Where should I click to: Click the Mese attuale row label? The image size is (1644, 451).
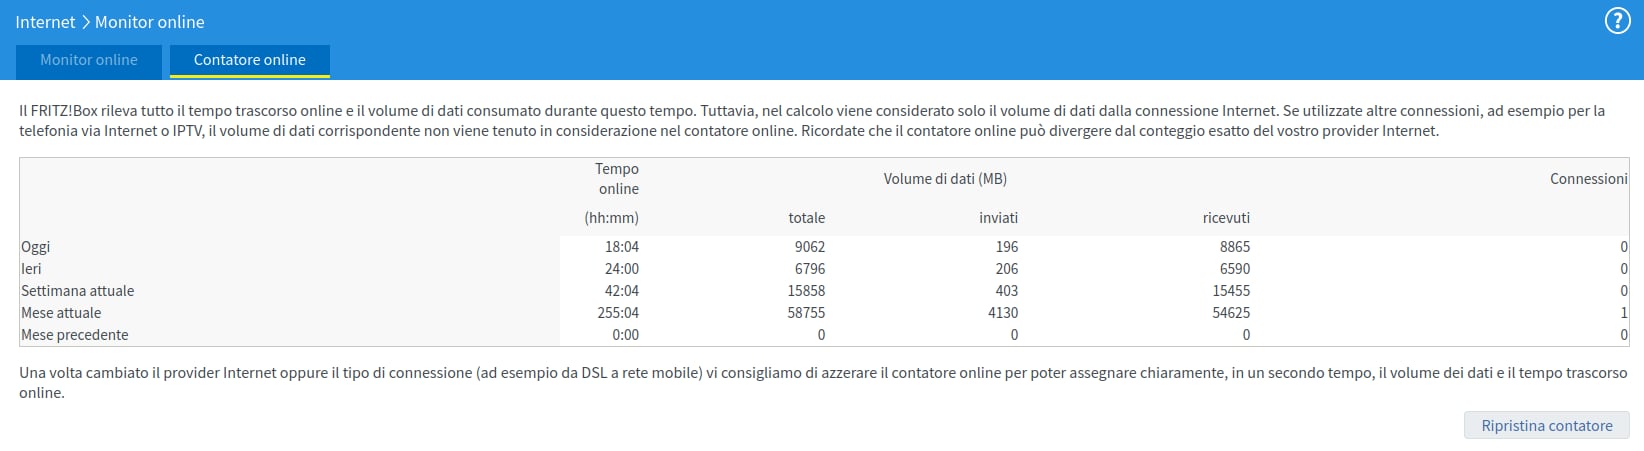tap(61, 313)
